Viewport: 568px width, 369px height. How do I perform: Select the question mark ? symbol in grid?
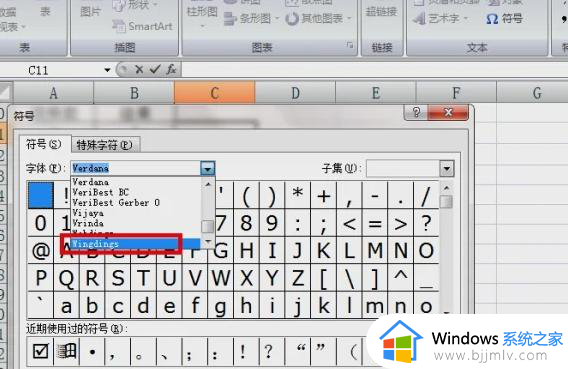(426, 223)
